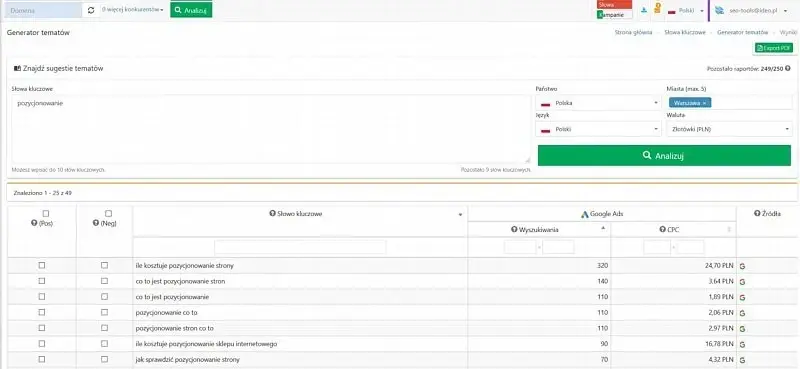Click Google source icon in 2,97 PLN row
This screenshot has width=800, height=369.
pos(742,329)
